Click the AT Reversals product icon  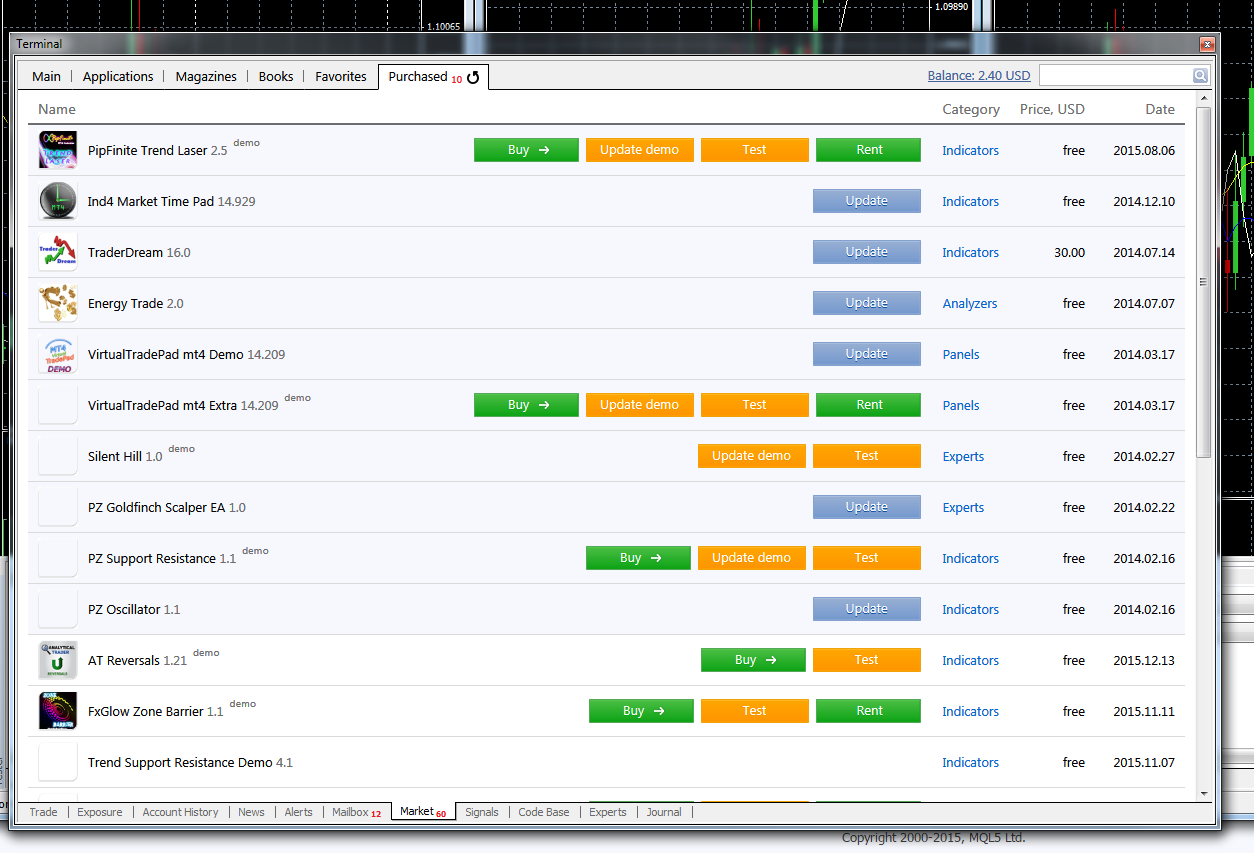pyautogui.click(x=58, y=660)
